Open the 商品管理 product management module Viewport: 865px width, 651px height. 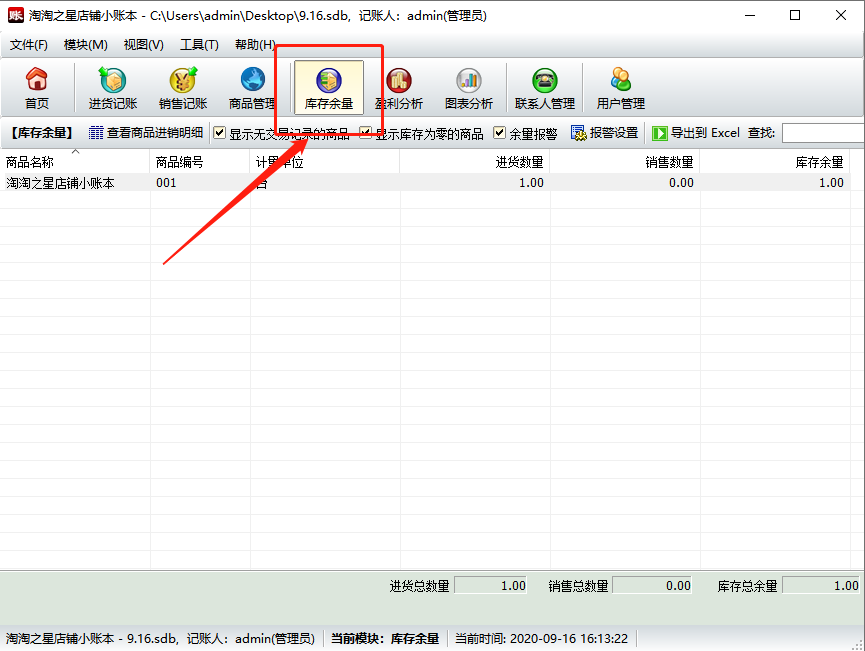click(x=253, y=88)
